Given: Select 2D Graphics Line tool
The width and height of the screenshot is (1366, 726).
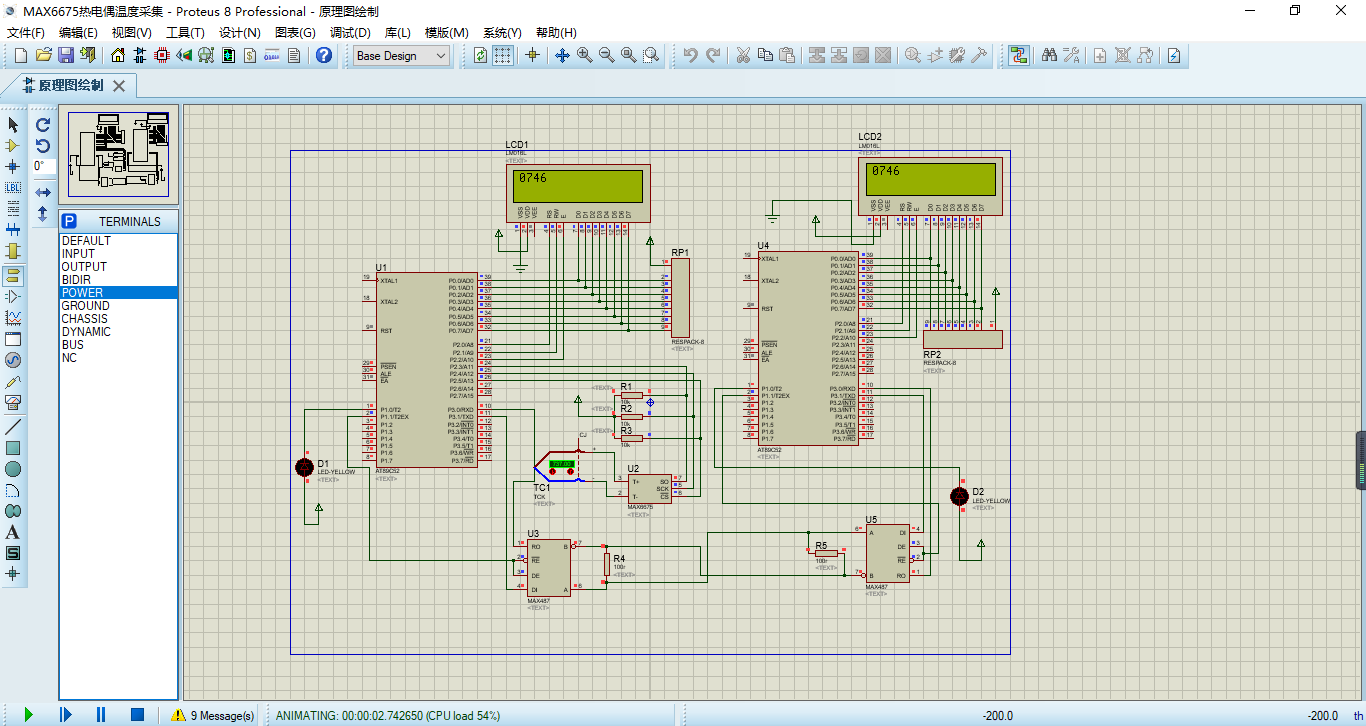Looking at the screenshot, I should pos(13,427).
